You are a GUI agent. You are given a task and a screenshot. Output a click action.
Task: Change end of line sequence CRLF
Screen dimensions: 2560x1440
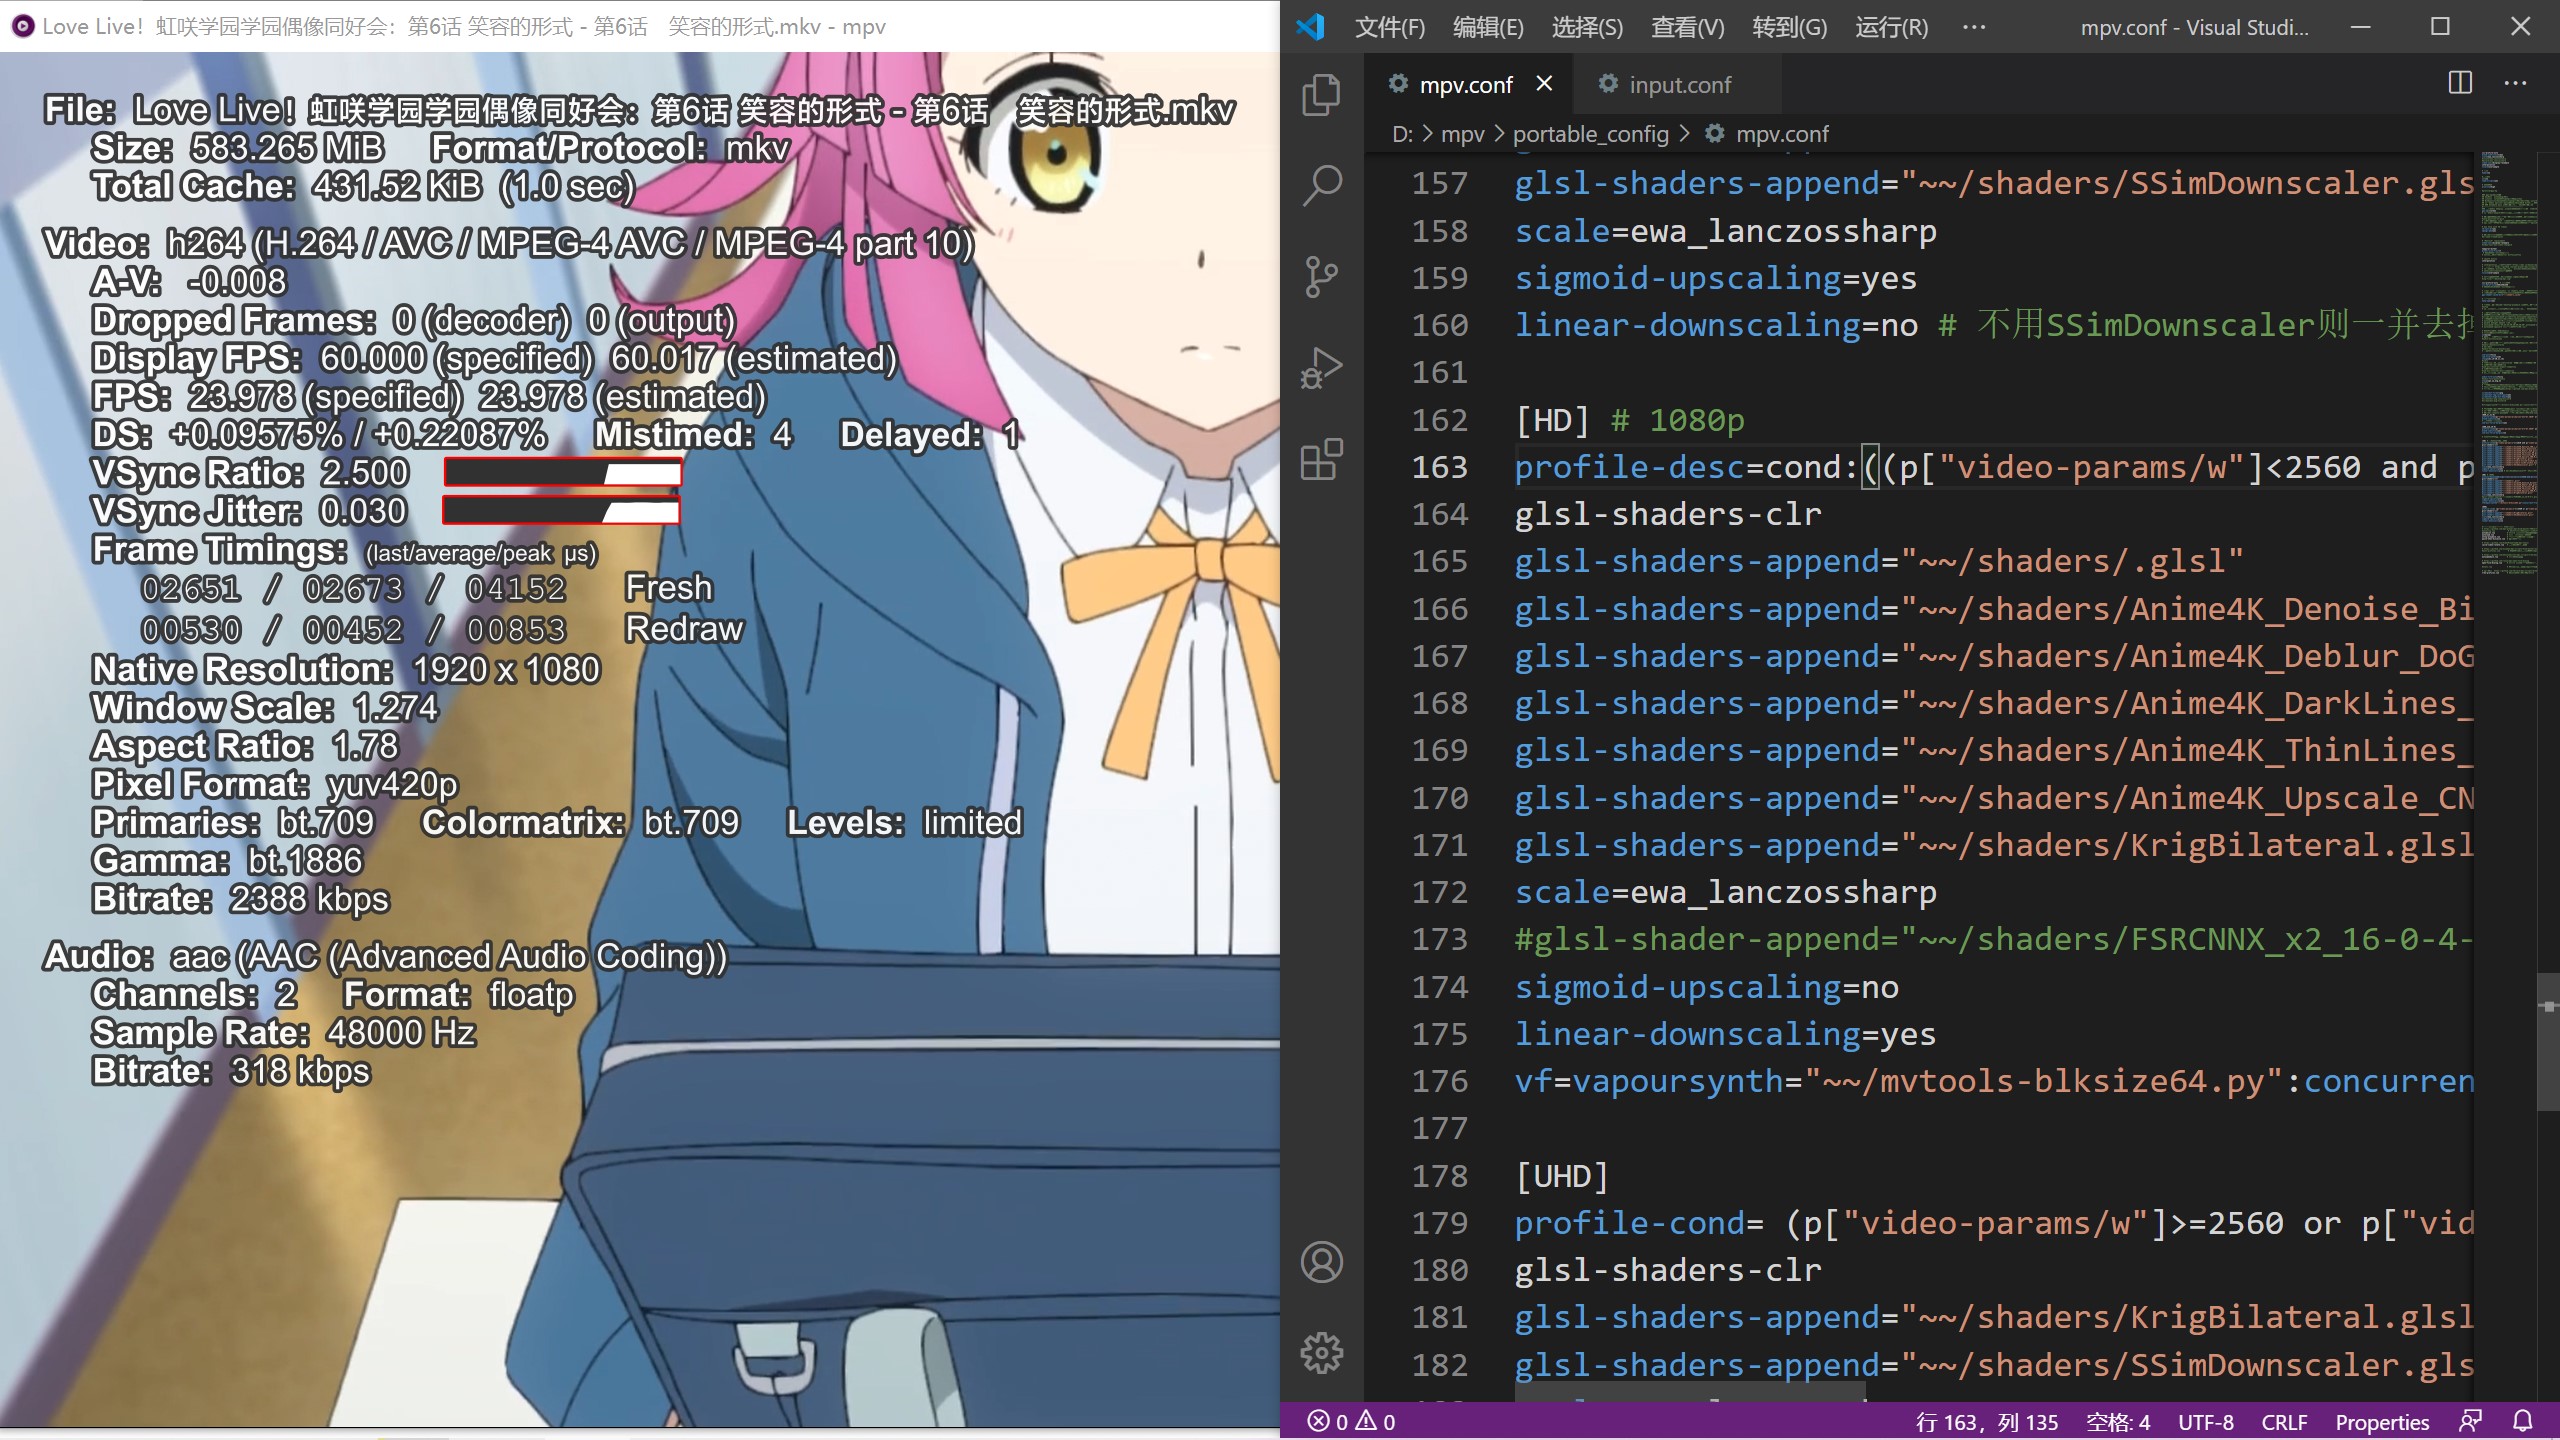click(x=2284, y=1421)
